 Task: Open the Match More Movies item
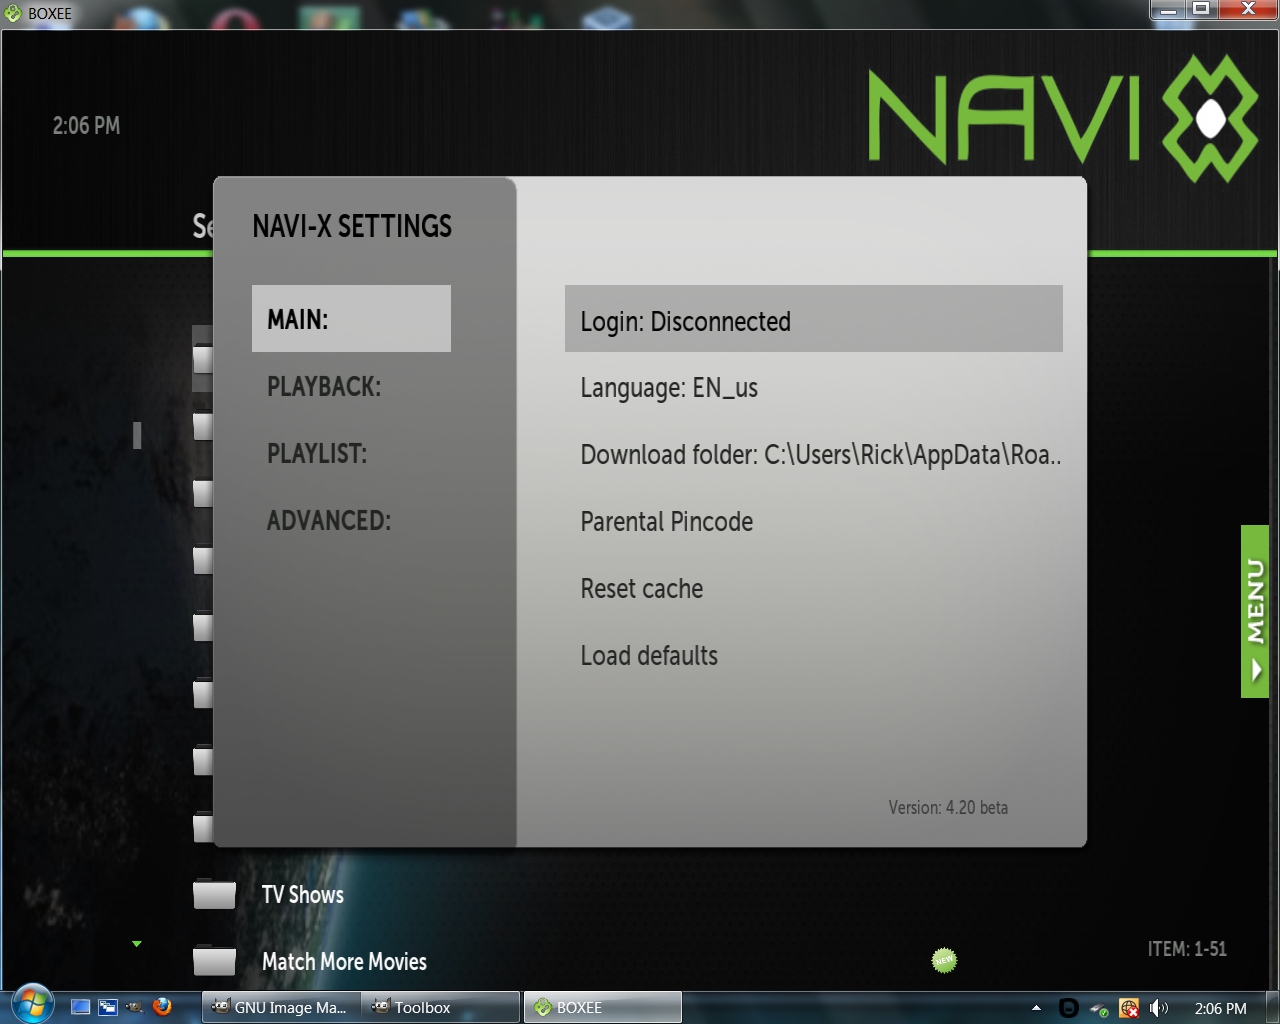coord(344,961)
